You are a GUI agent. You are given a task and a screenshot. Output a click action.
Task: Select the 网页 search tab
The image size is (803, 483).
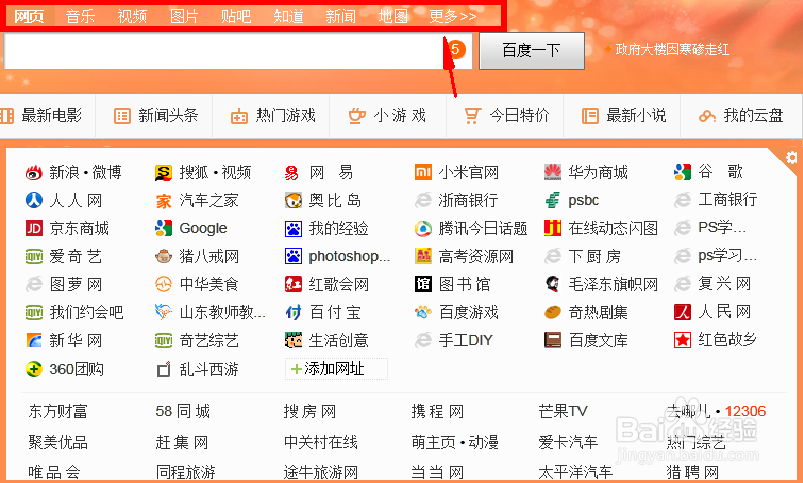pos(29,16)
